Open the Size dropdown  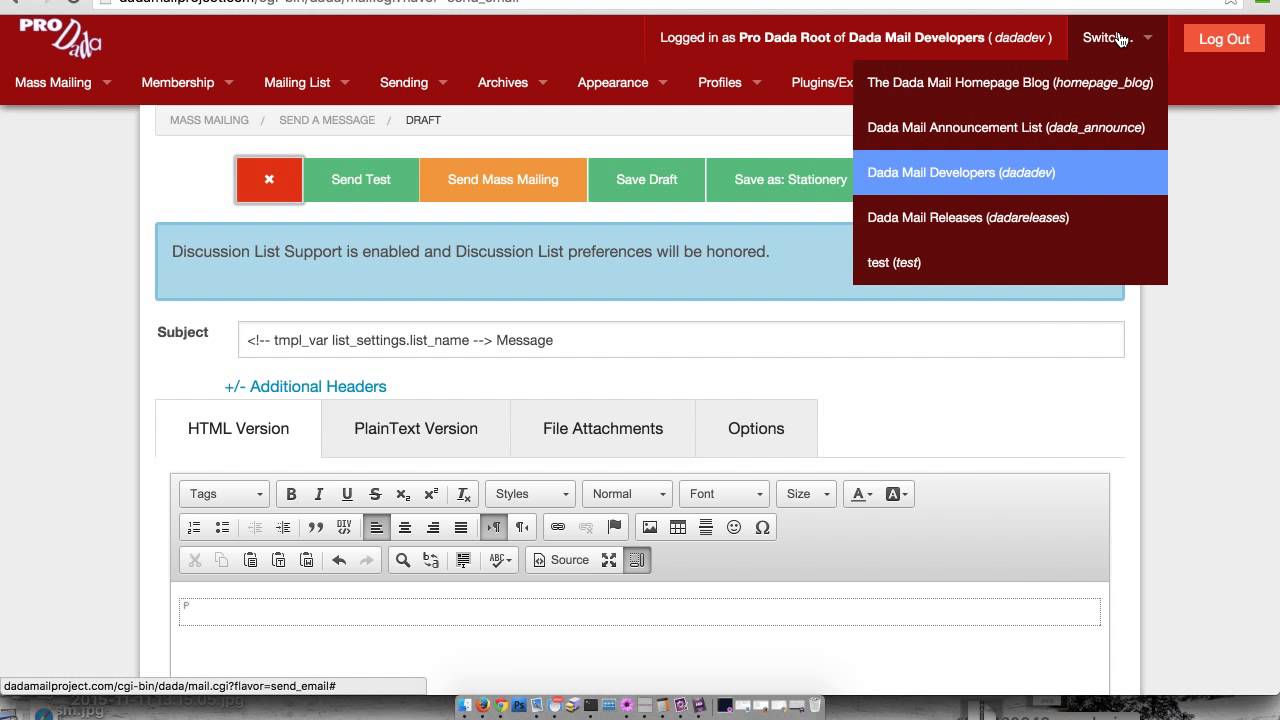tap(806, 494)
